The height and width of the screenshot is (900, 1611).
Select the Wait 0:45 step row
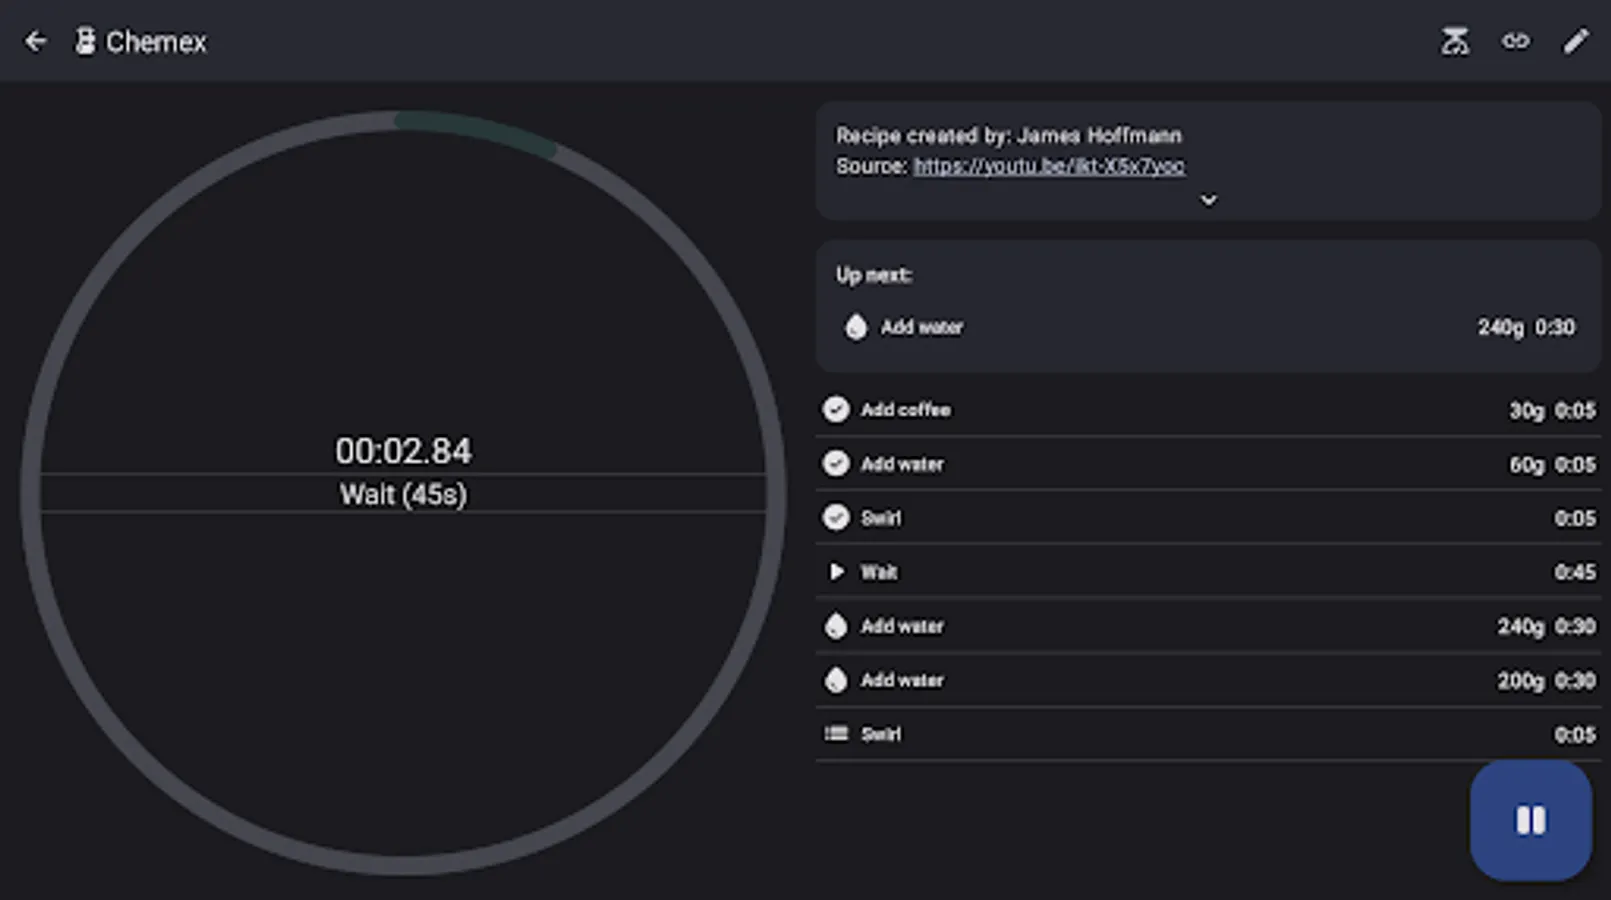[x=1208, y=572]
